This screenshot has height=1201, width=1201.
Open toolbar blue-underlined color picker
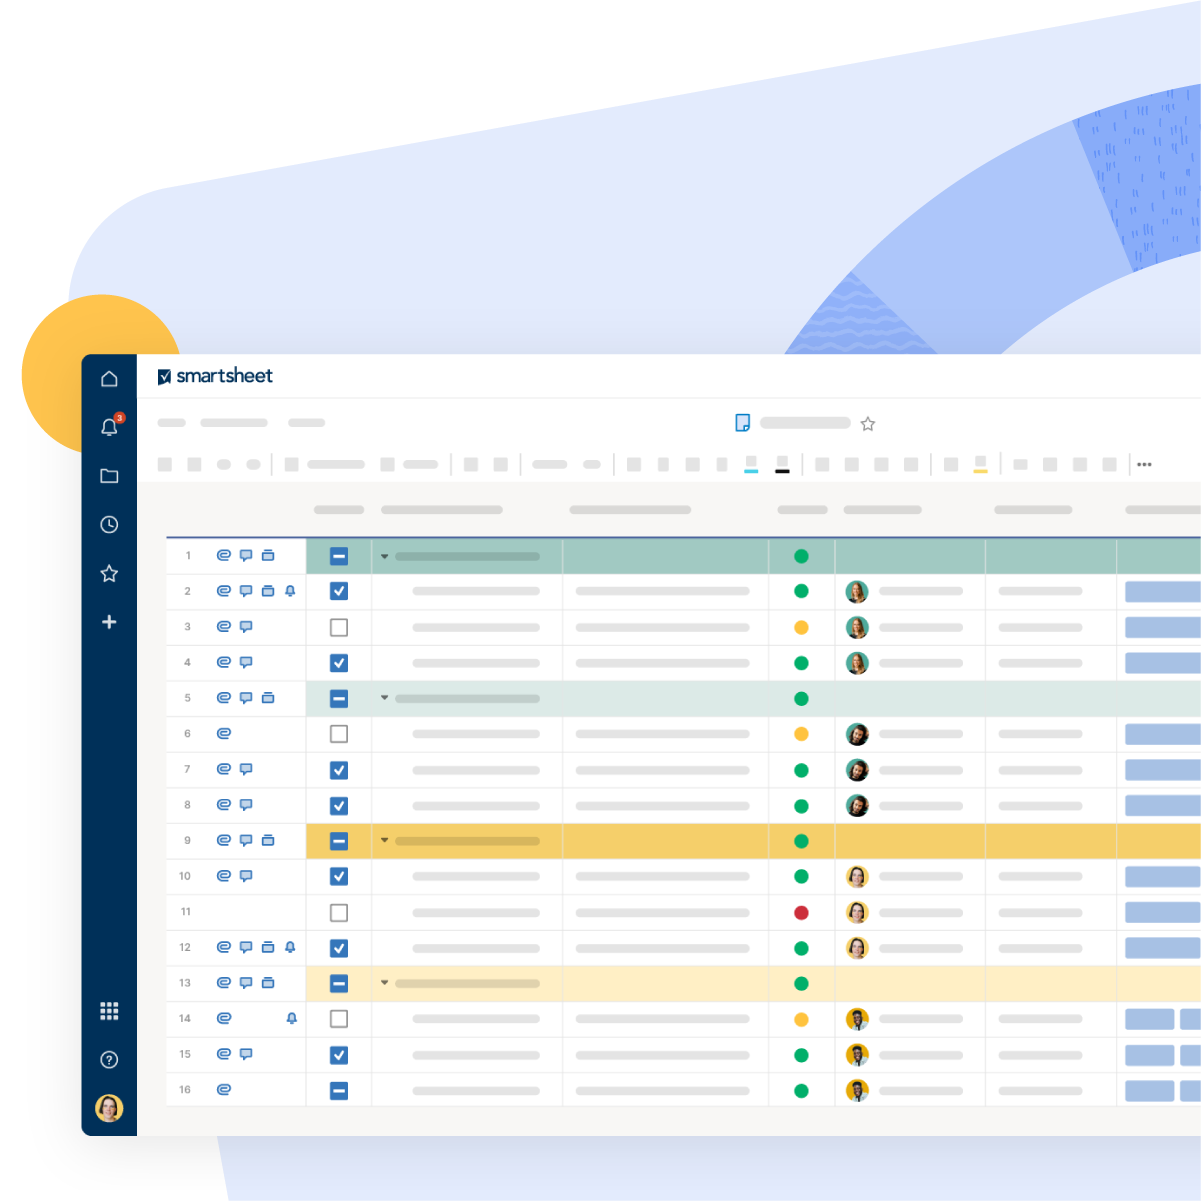751,465
